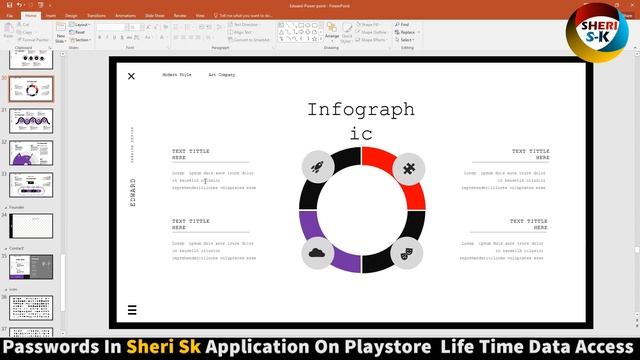Click the hamburger menu icon on the slide
Screen dimensions: 640x360
132,310
